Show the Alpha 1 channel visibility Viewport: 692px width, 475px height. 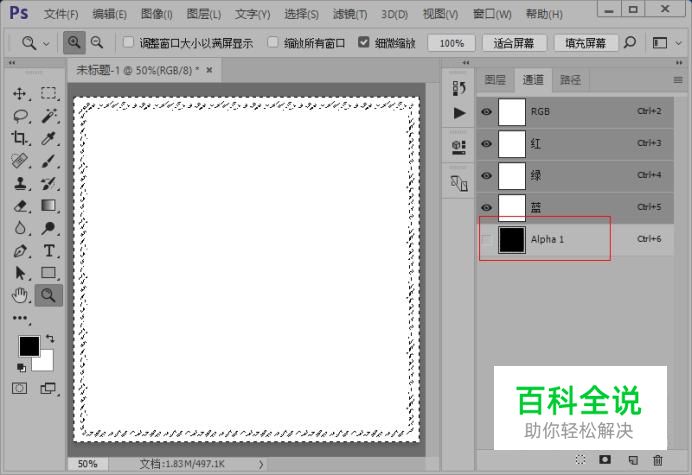point(486,240)
